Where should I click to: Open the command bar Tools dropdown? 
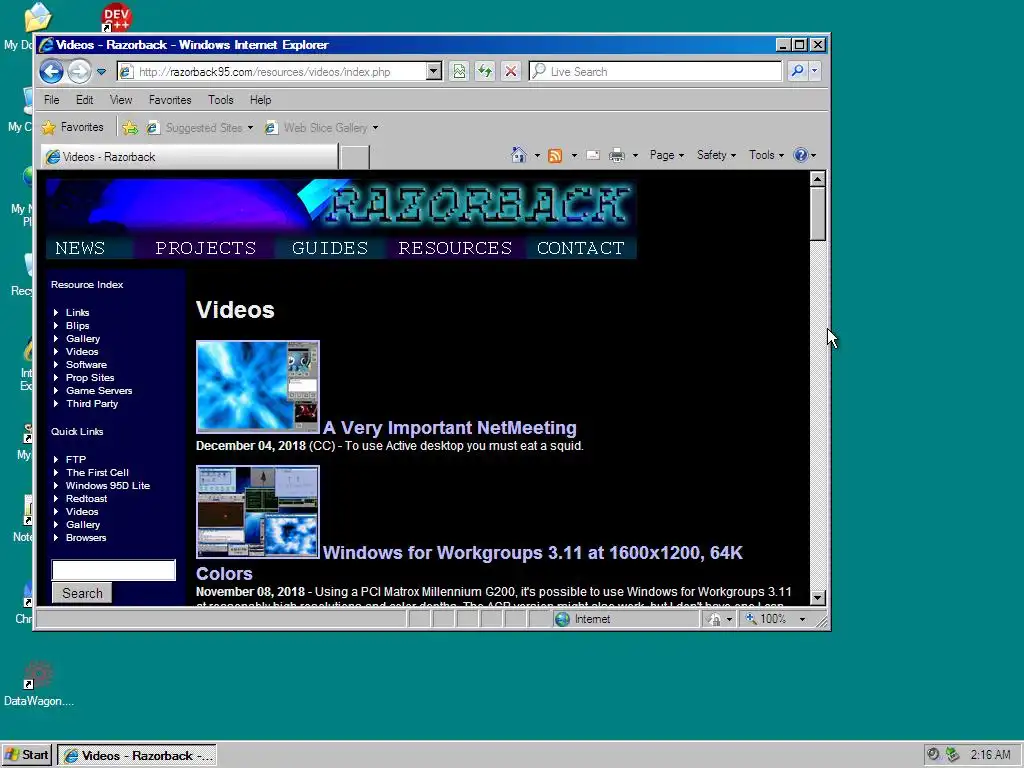(x=766, y=155)
